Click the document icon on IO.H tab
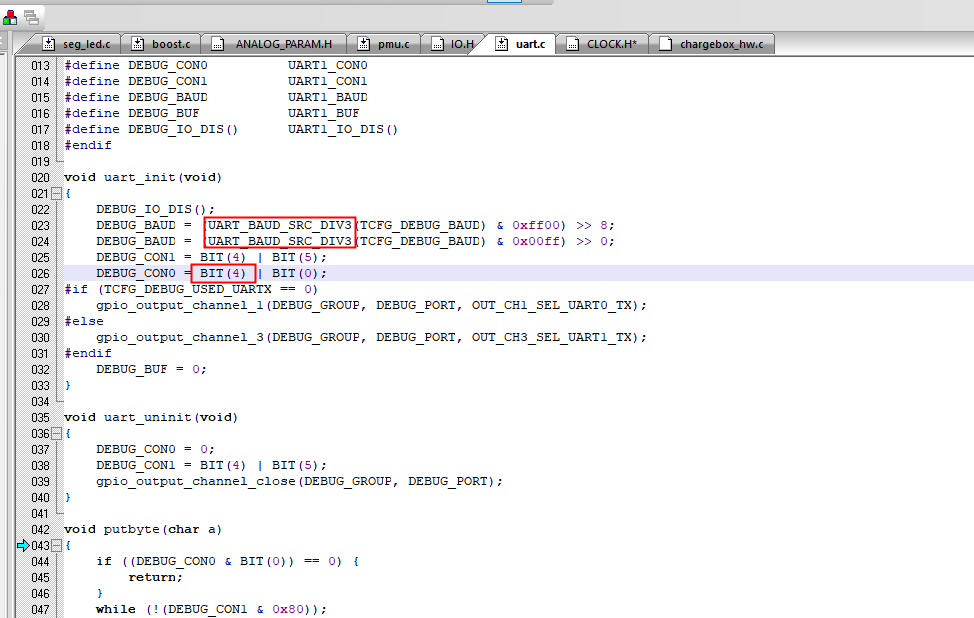This screenshot has width=974, height=618. click(x=437, y=44)
